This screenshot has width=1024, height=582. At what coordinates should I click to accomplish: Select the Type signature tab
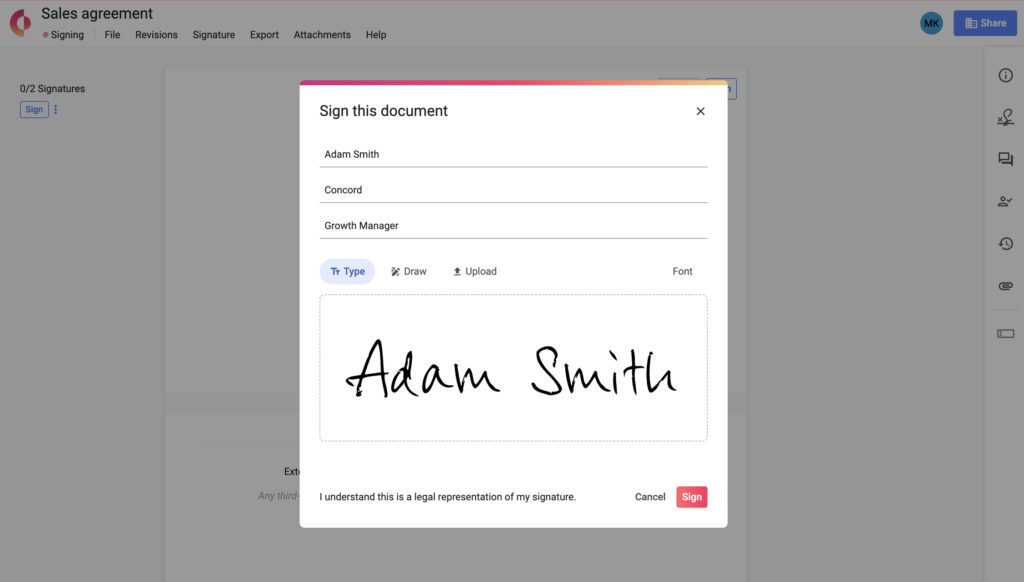347,271
